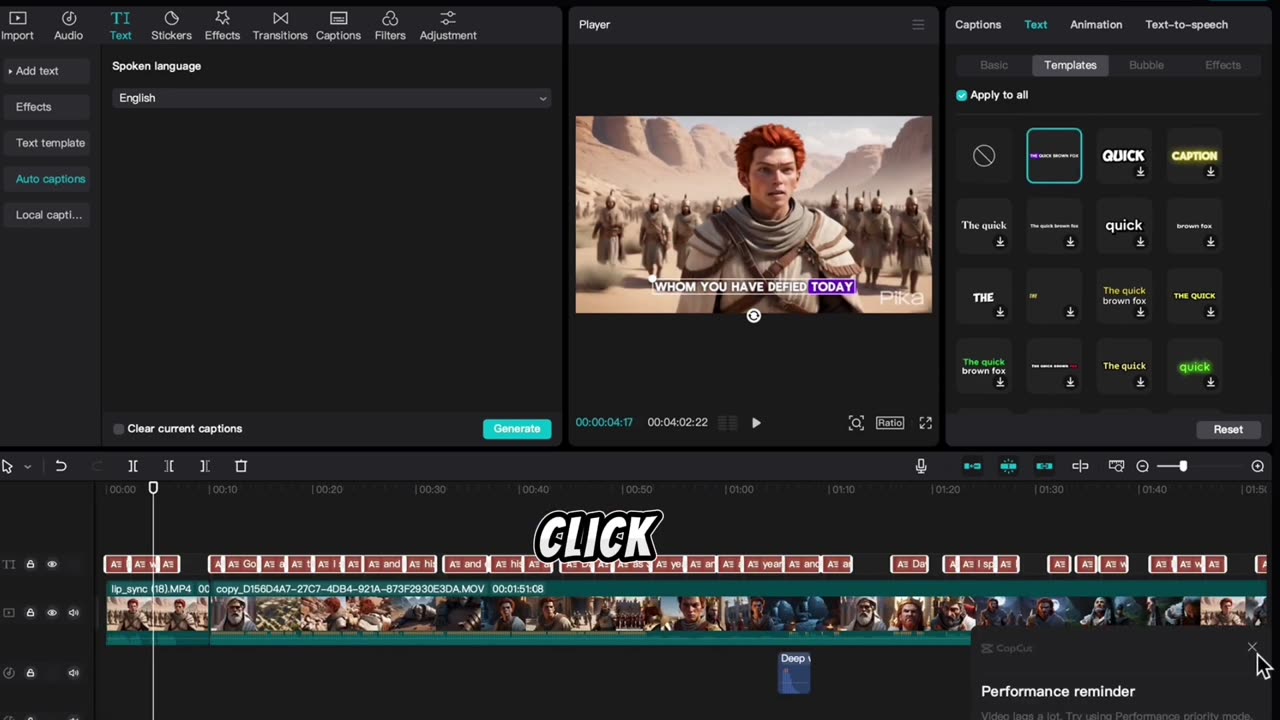This screenshot has width=1280, height=720.
Task: Adjust the timeline zoom slider handle
Action: click(x=1183, y=466)
